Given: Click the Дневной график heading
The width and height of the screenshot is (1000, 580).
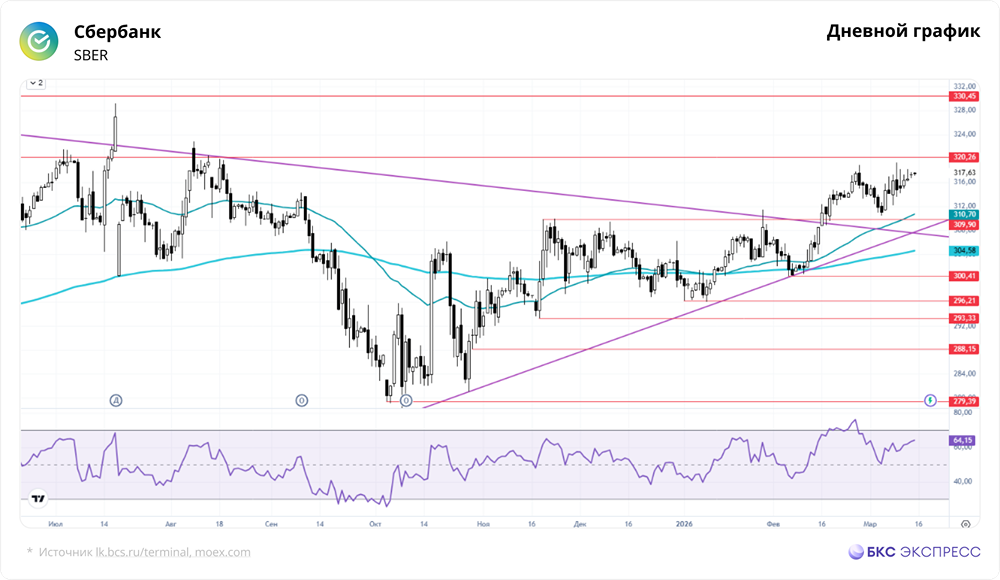Looking at the screenshot, I should coord(903,31).
